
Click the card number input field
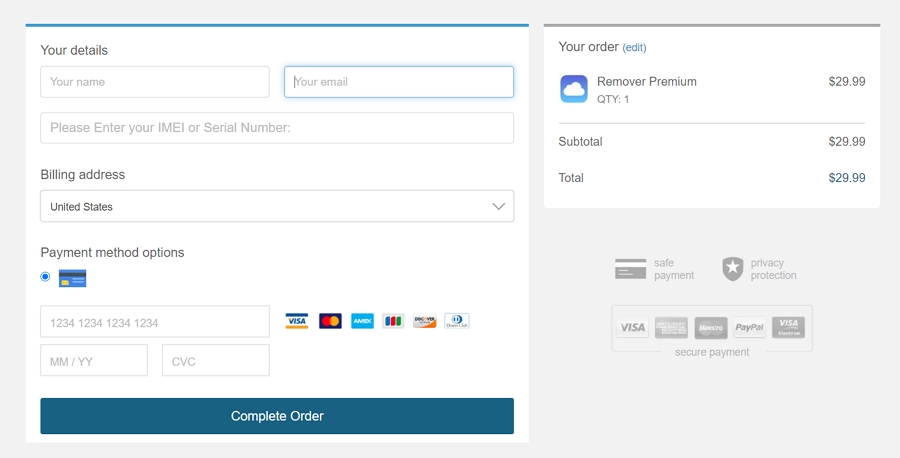click(155, 321)
